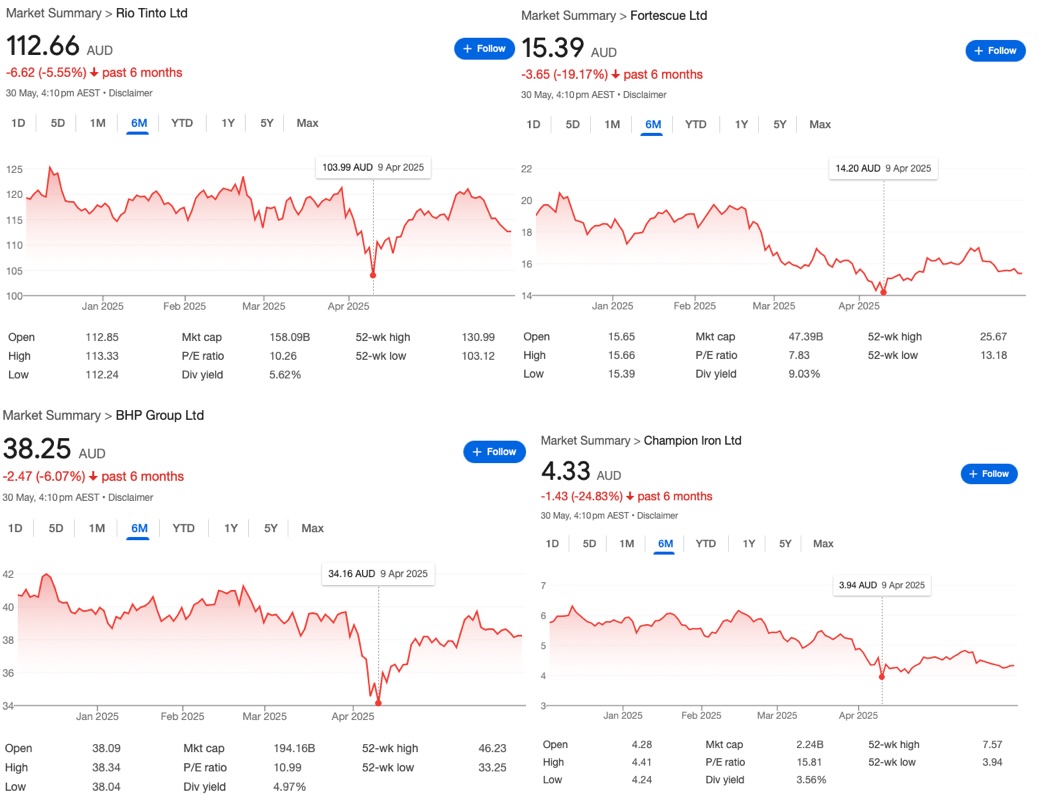Viewport: 1045px width, 800px height.
Task: Select 1Y tab on Rio Tinto chart
Action: (228, 123)
